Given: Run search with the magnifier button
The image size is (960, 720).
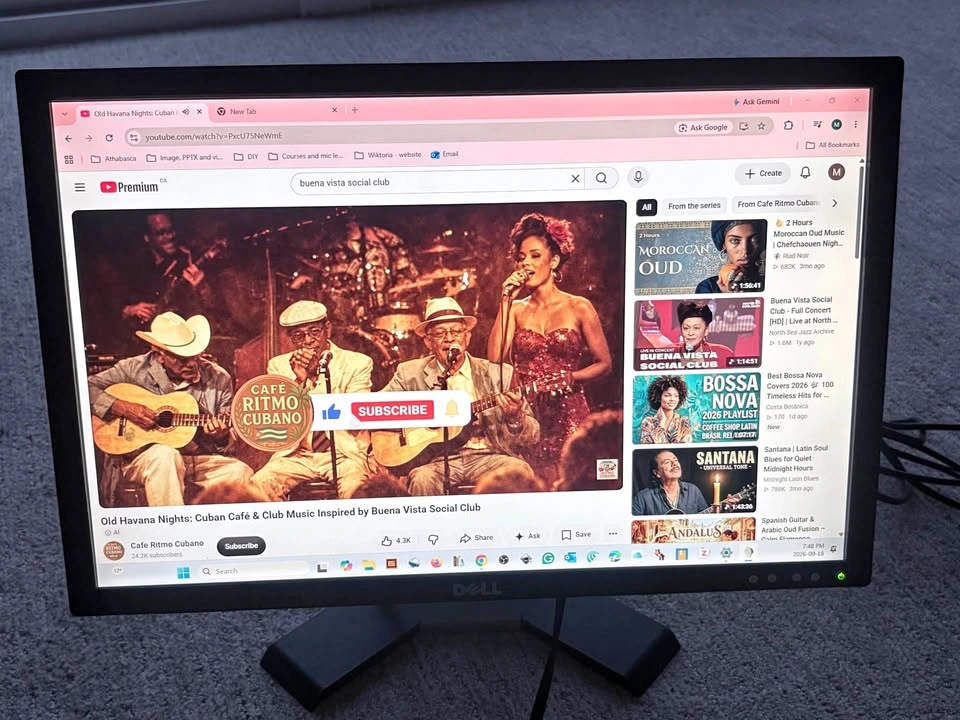Looking at the screenshot, I should 601,178.
